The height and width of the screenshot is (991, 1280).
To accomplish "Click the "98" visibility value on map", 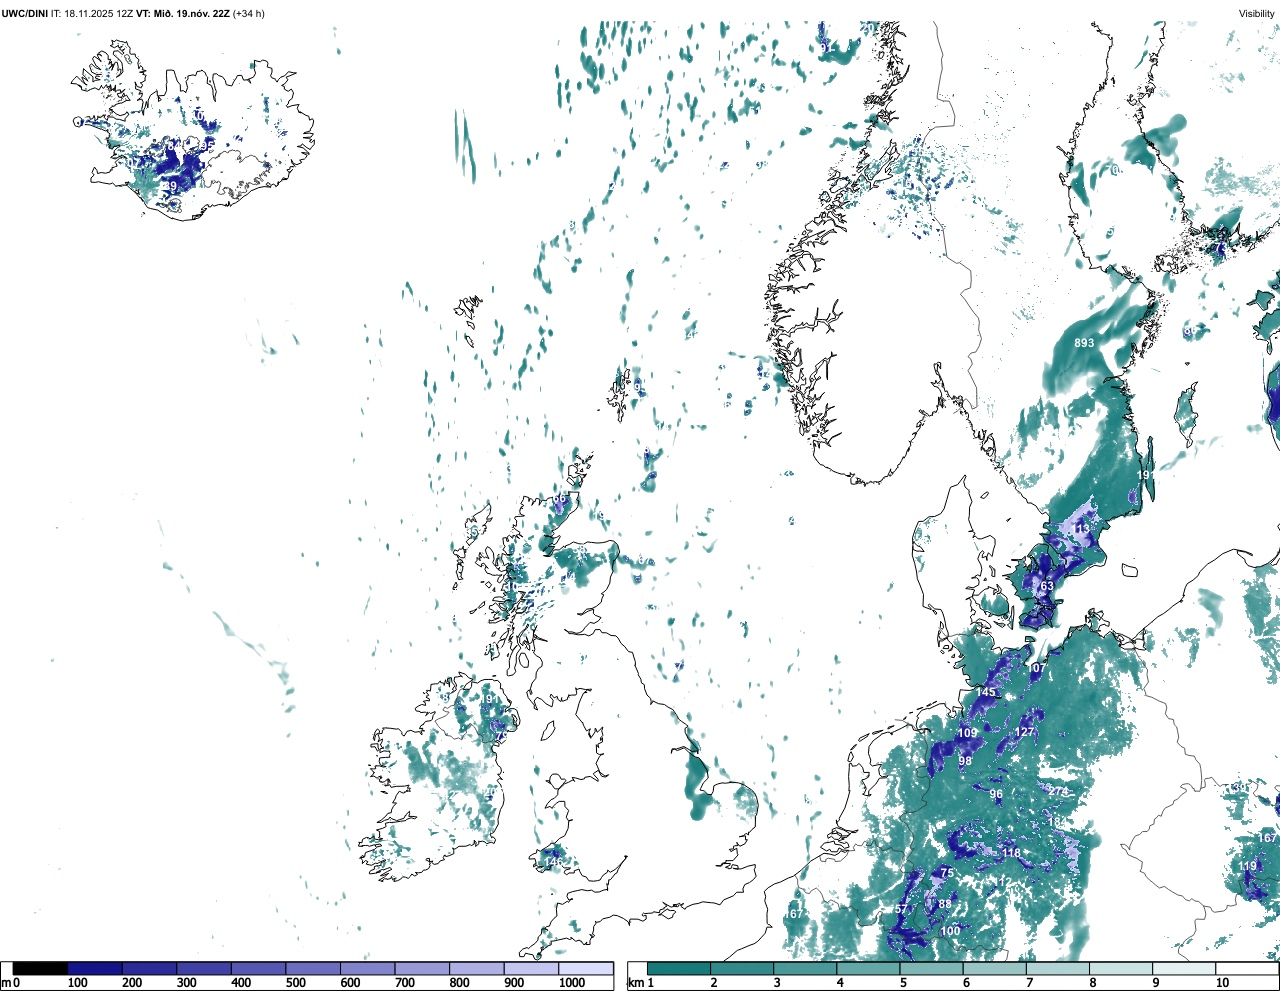I will click(965, 762).
